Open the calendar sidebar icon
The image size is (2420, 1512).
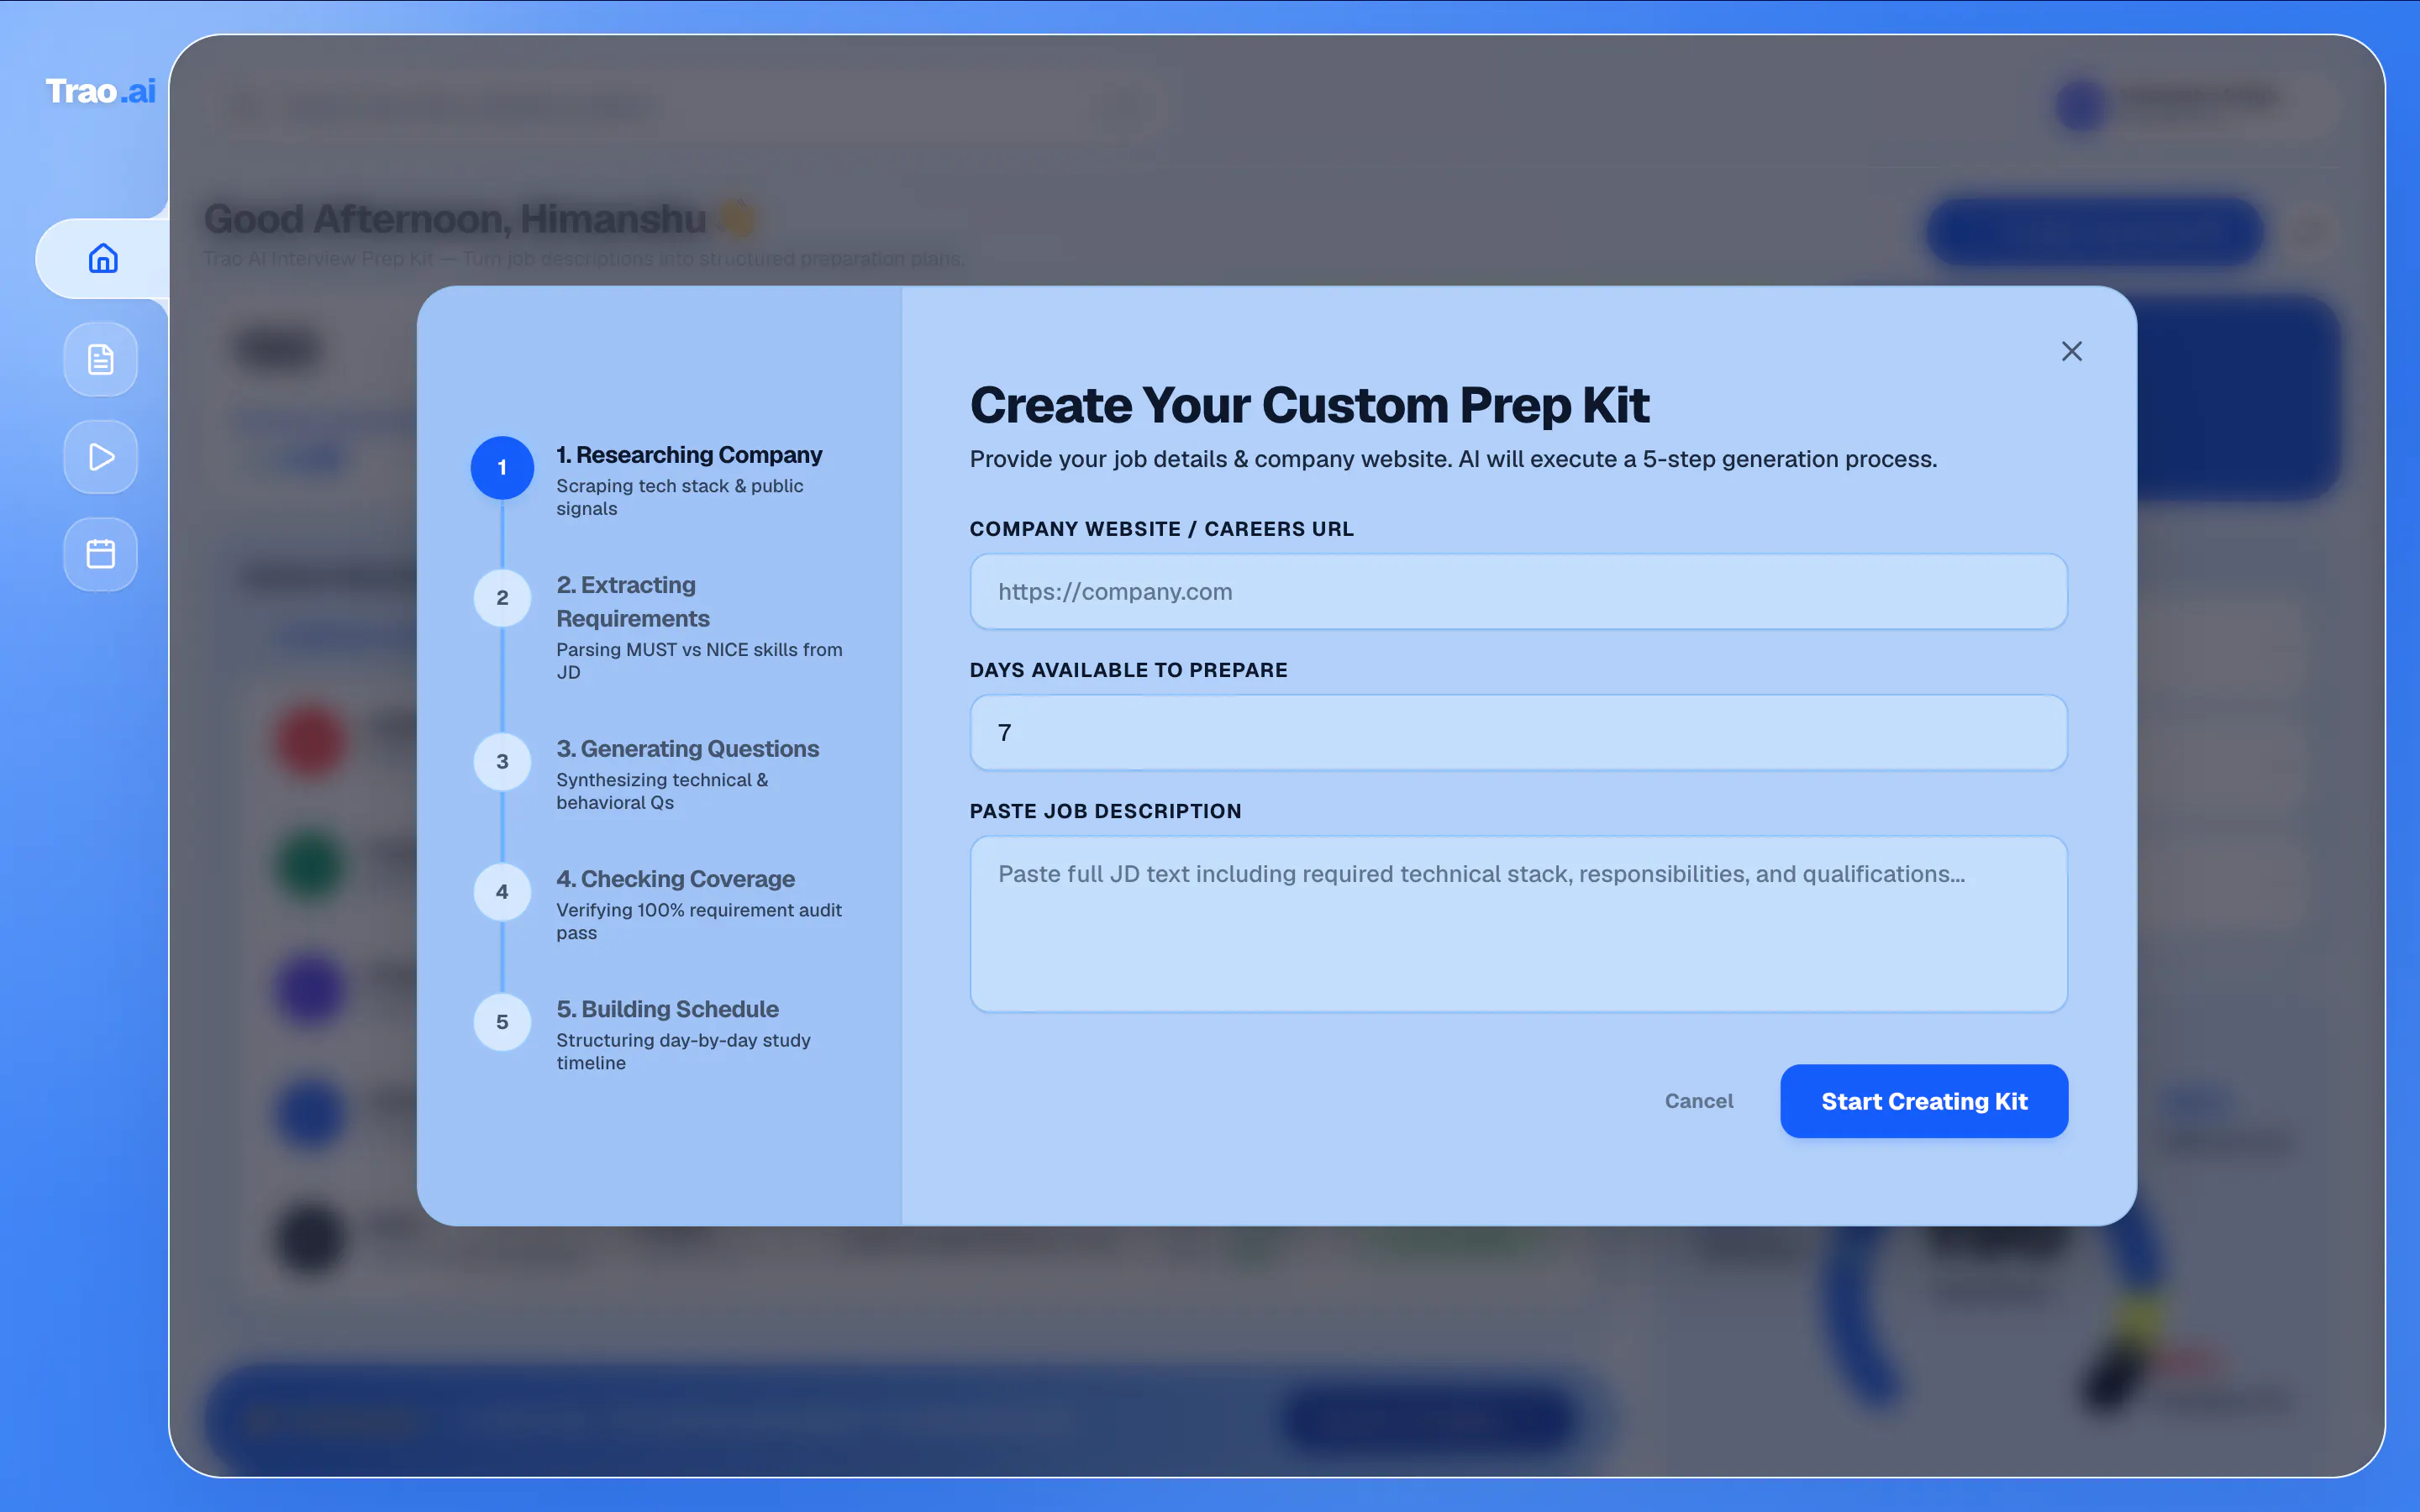pyautogui.click(x=101, y=554)
